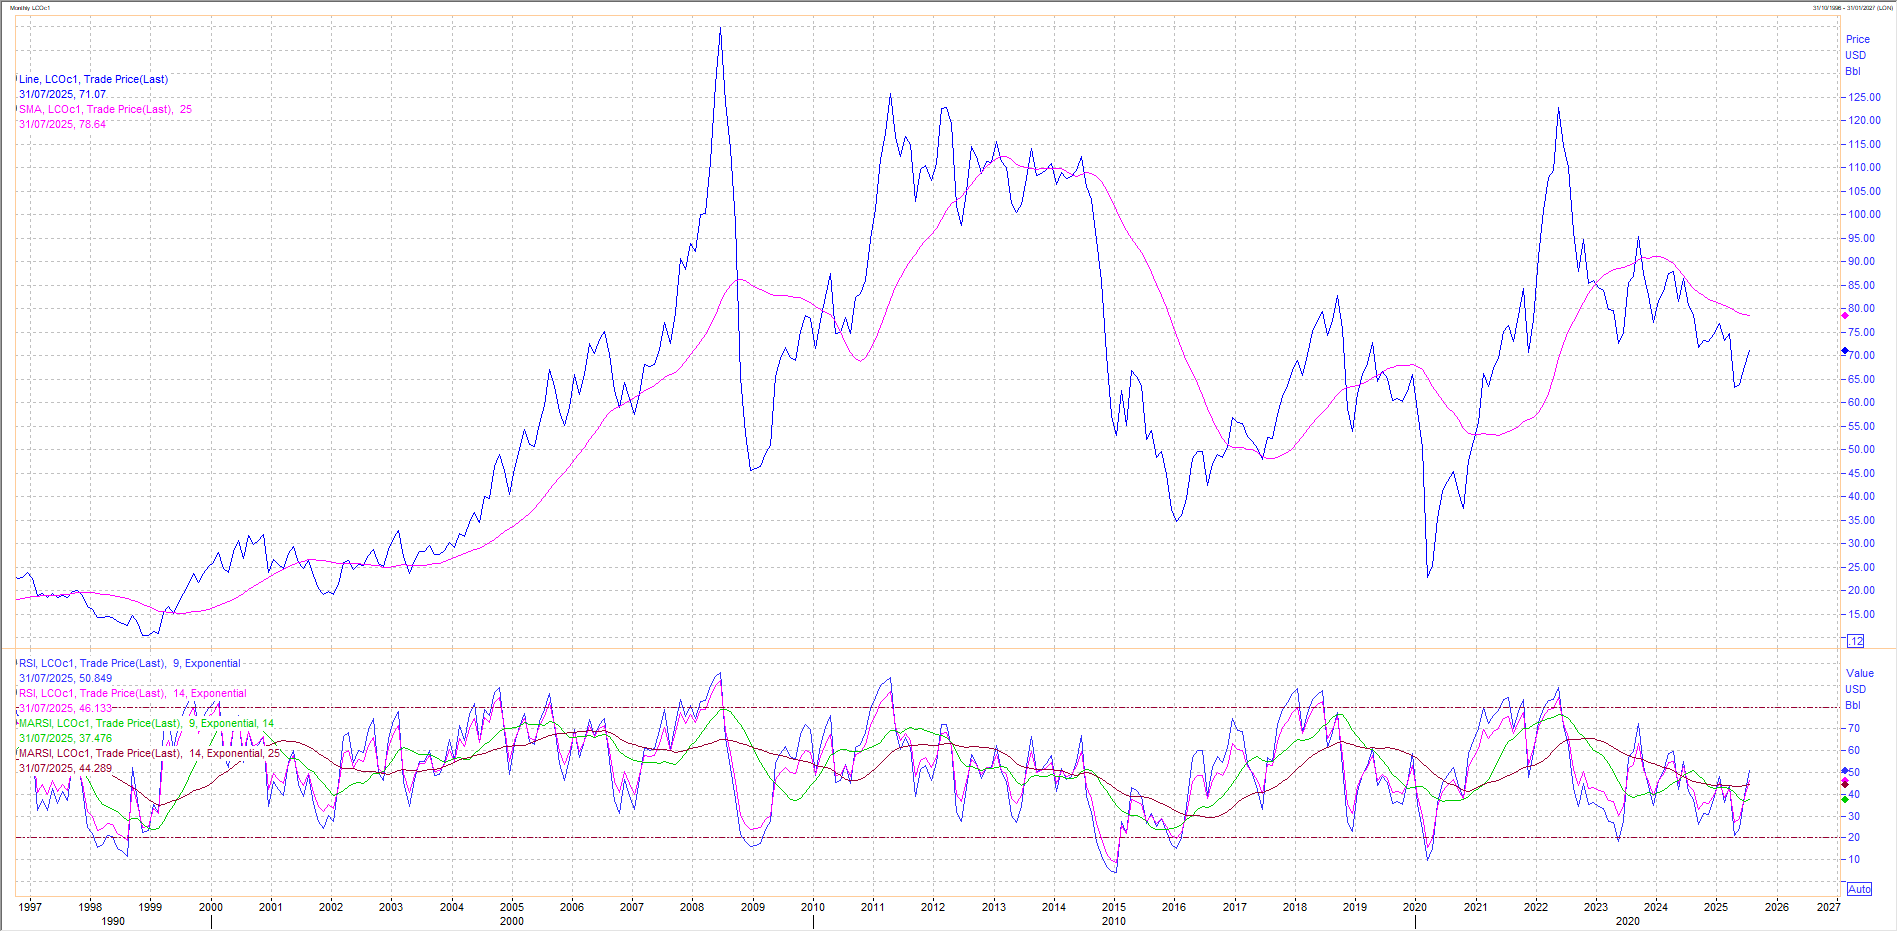This screenshot has height=932, width=1898.
Task: Select the green MARSI 9 Exponential 14 legend
Action: pyautogui.click(x=146, y=723)
